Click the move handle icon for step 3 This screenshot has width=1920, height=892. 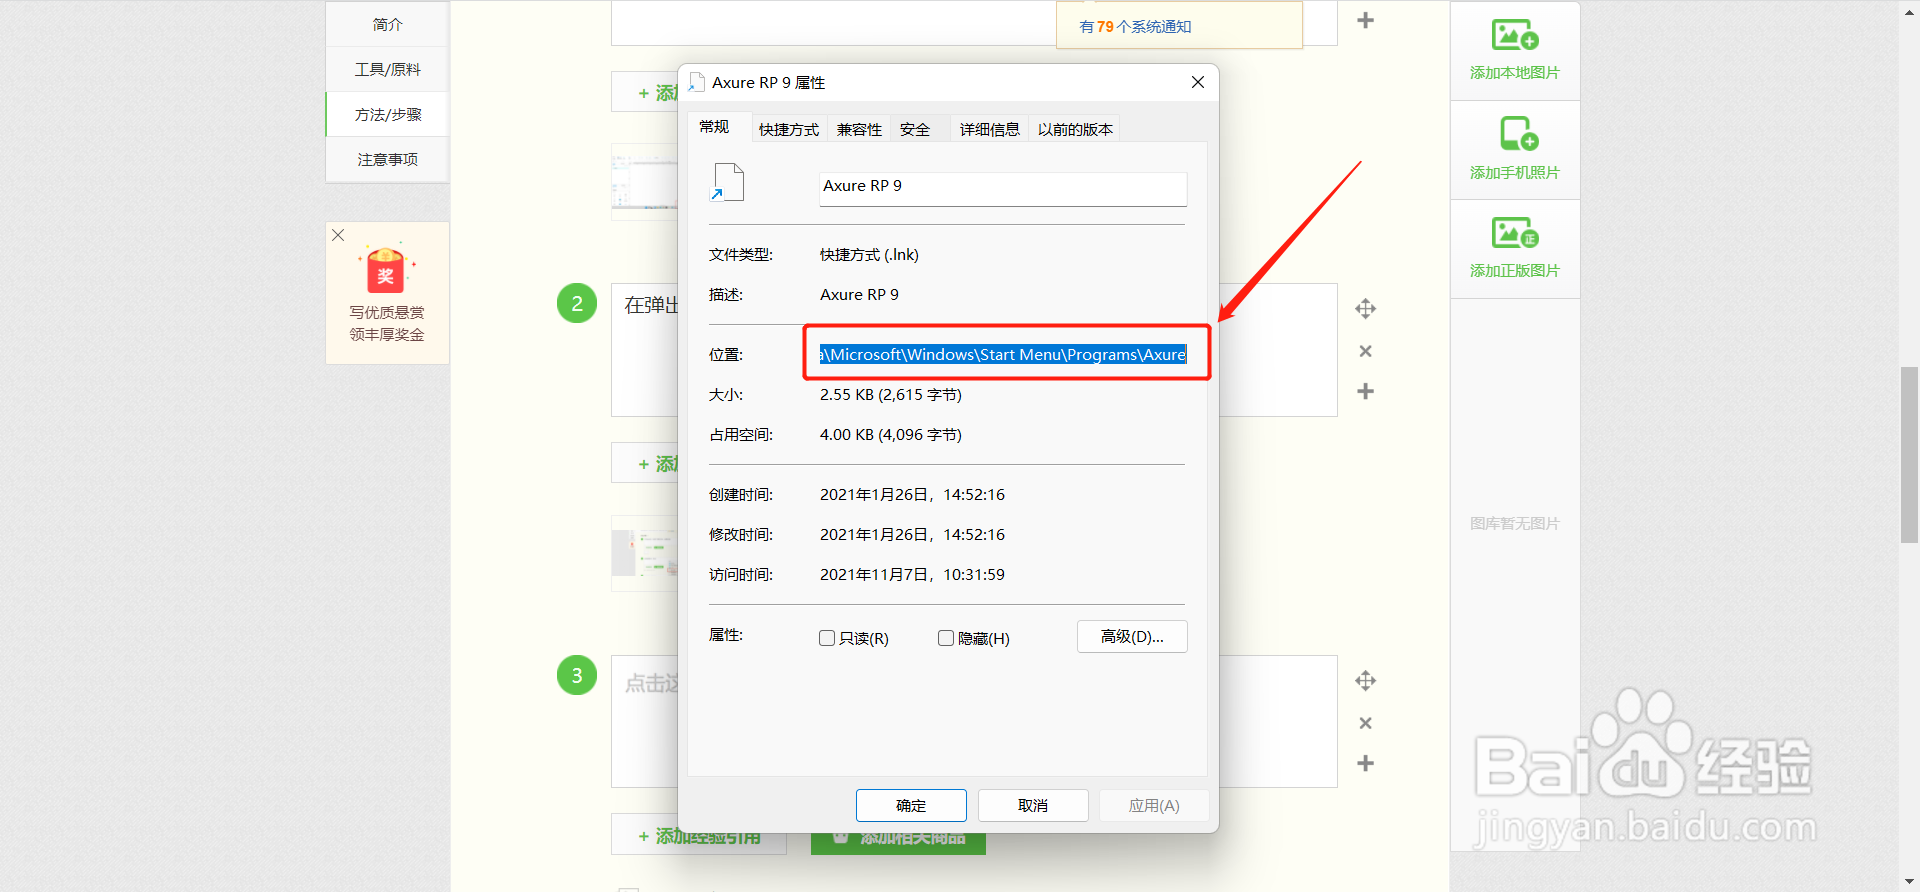(1365, 681)
